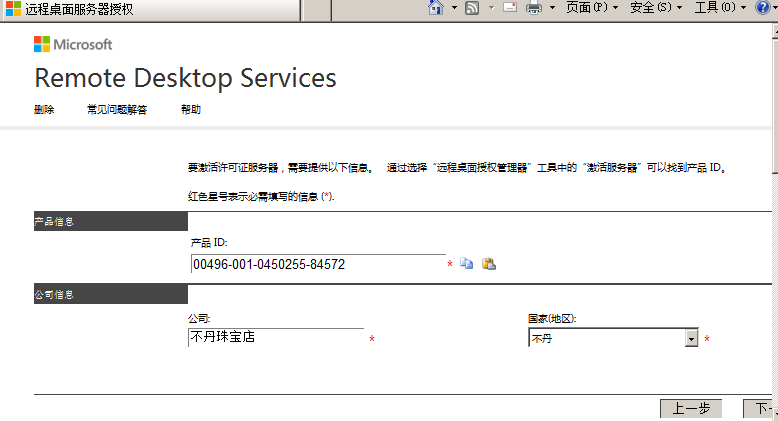Open the 常见问题解答 FAQ link
This screenshot has width=778, height=421.
[x=117, y=110]
